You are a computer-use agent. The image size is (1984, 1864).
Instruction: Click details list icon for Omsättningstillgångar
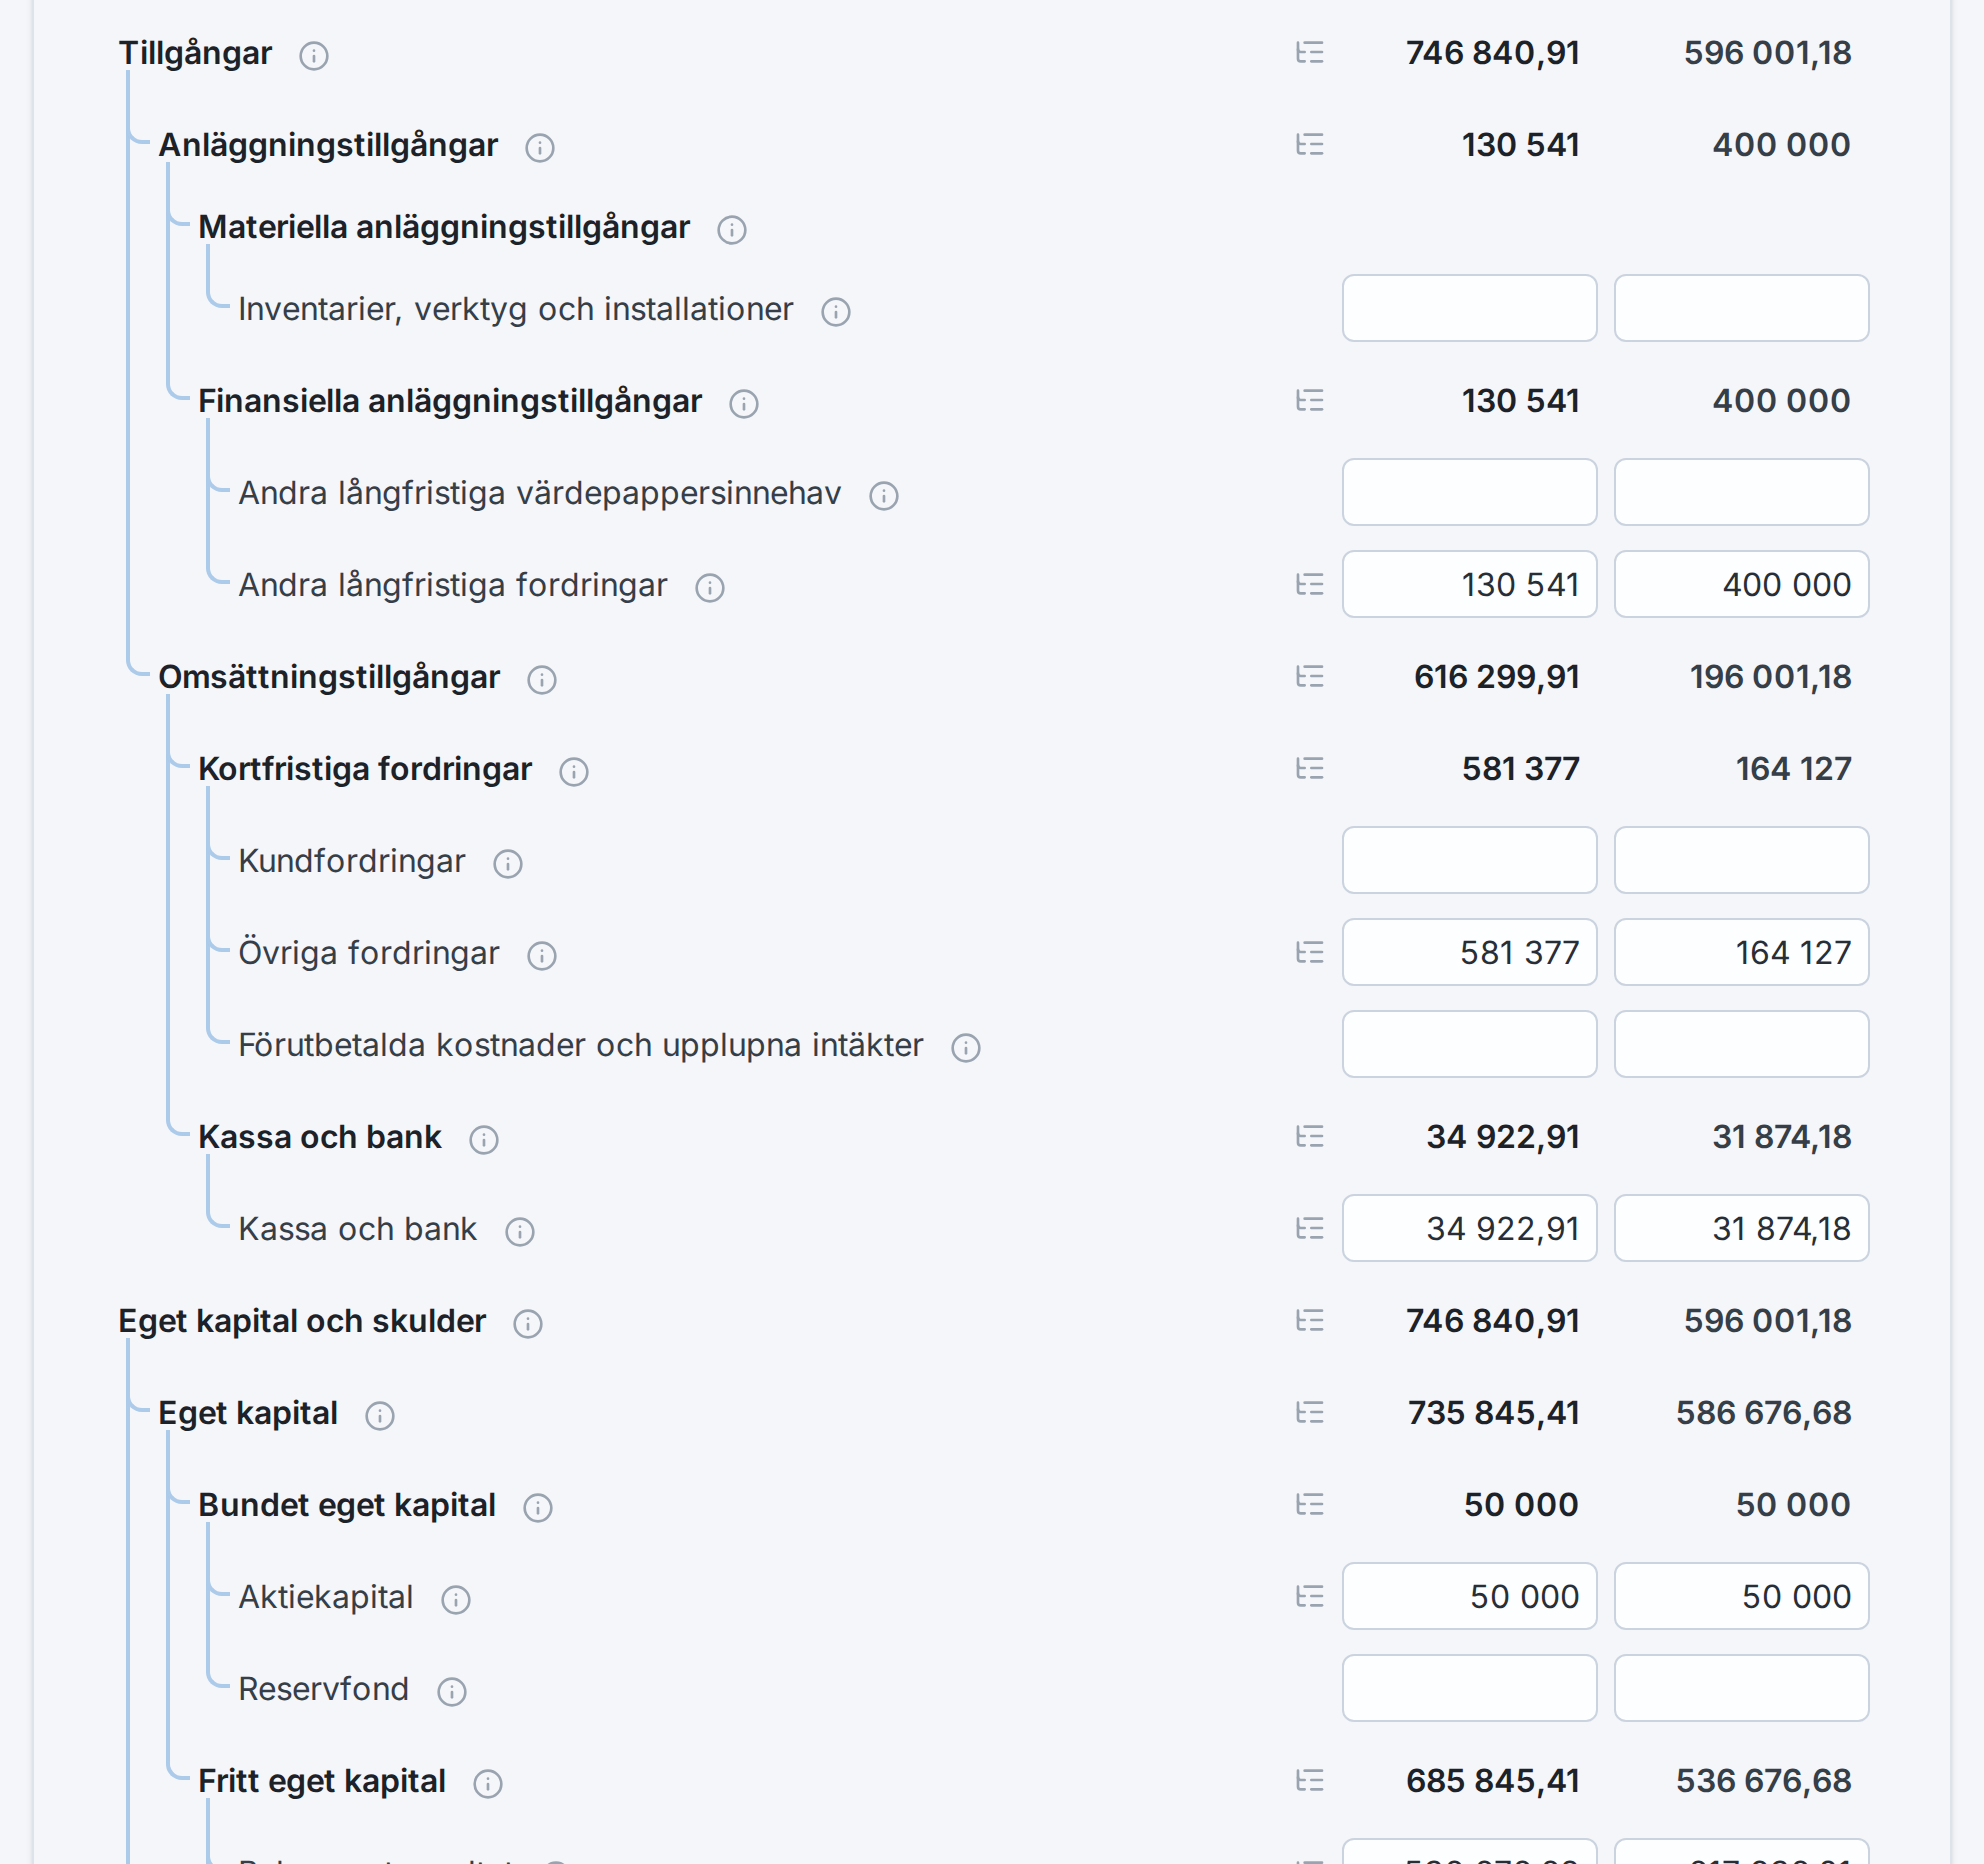click(x=1310, y=677)
